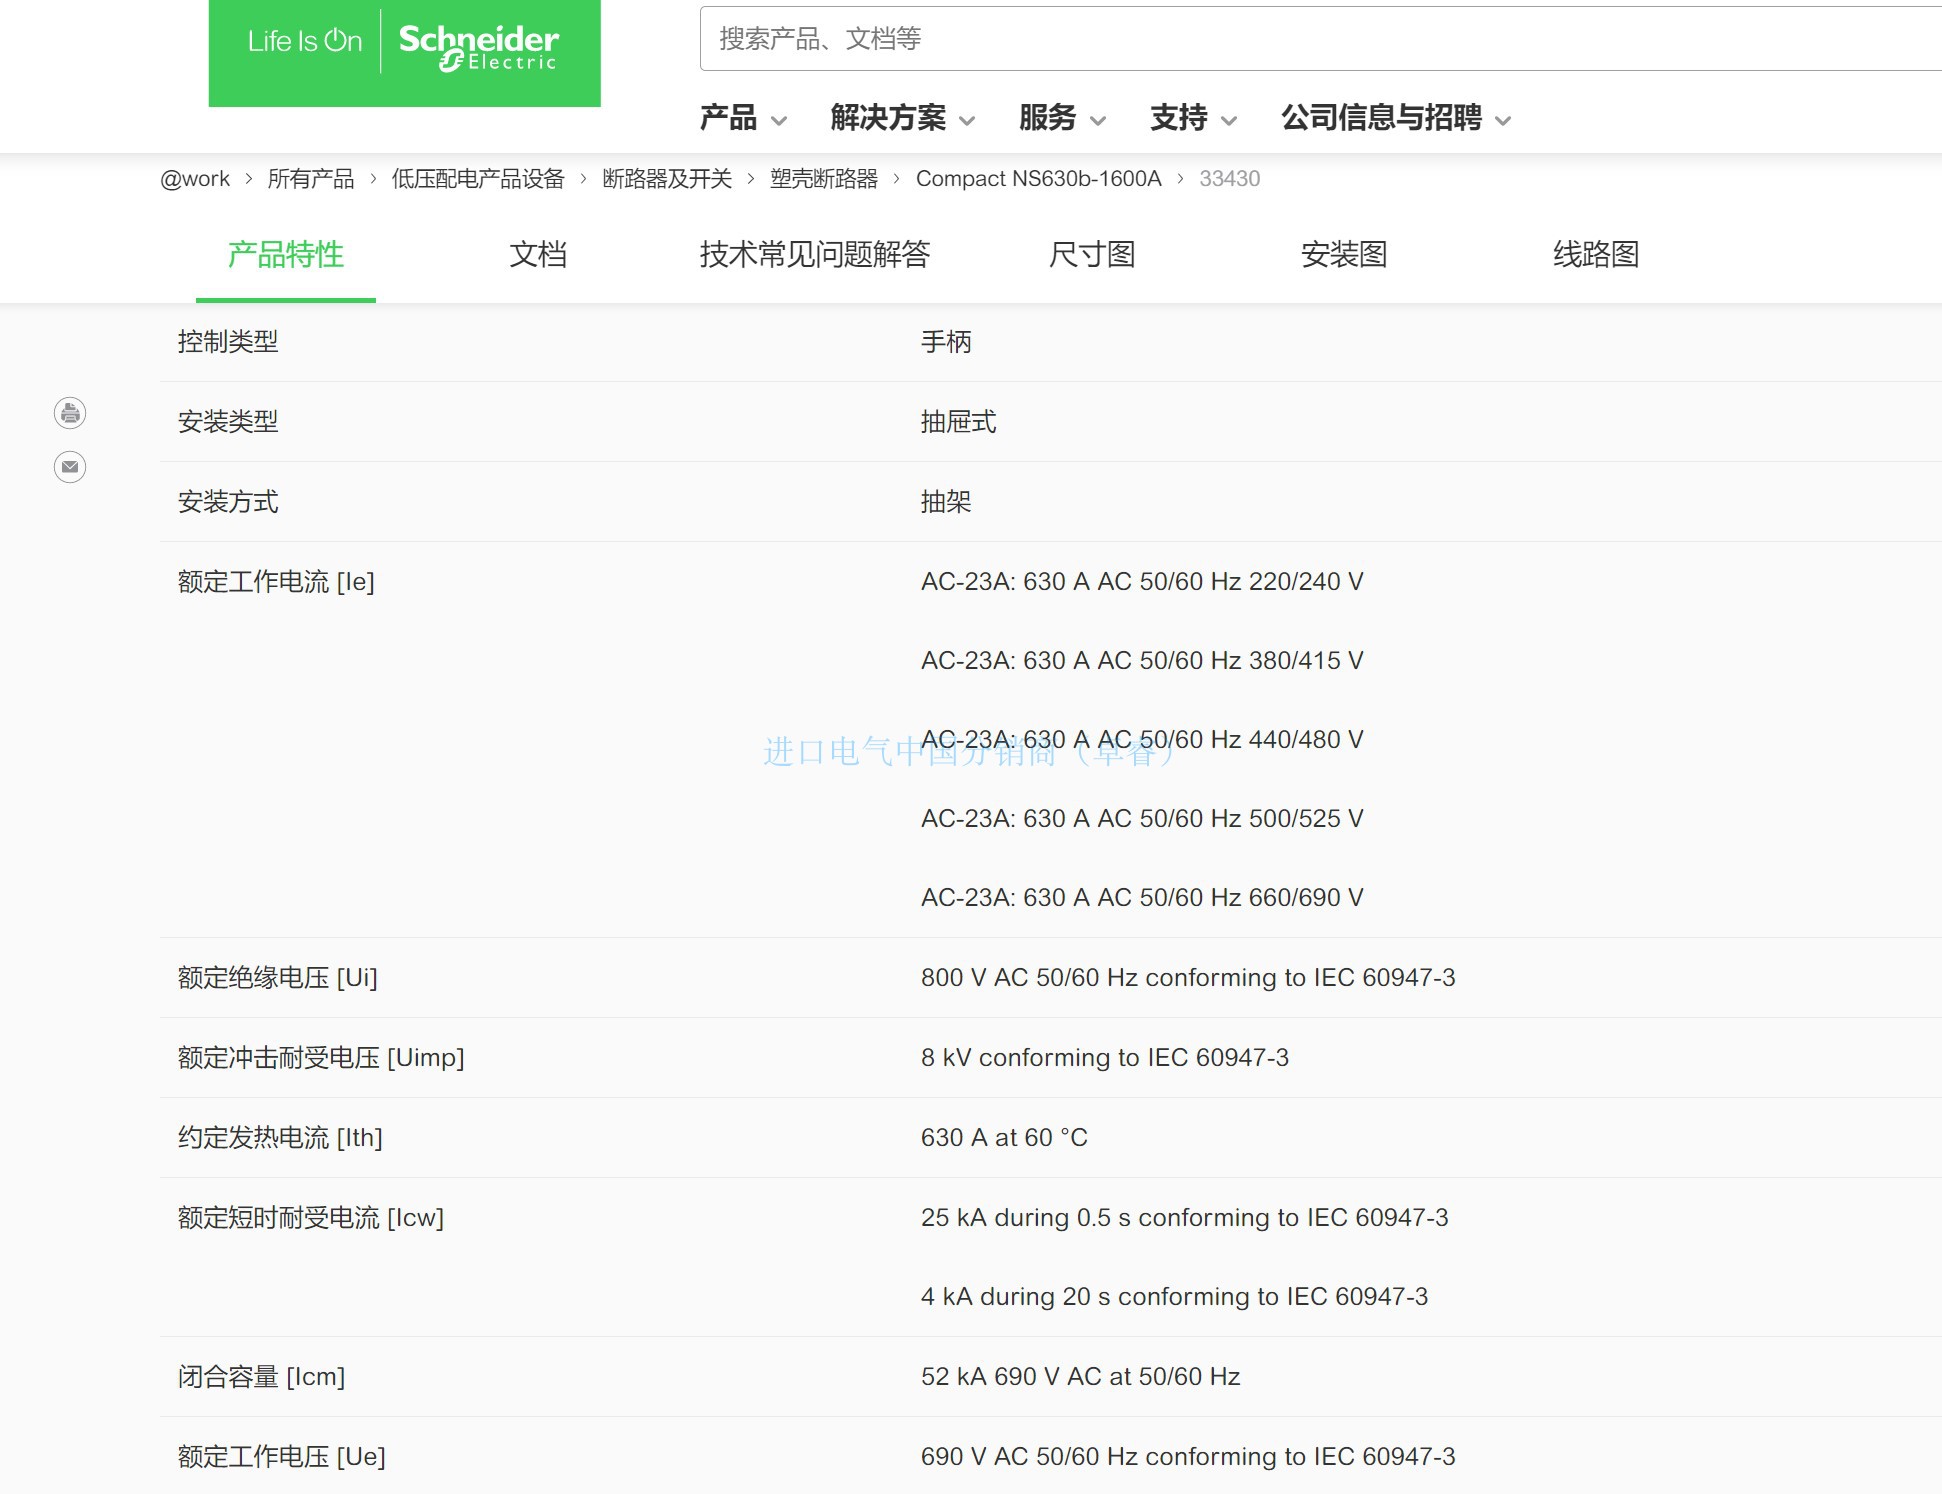Expand the 支持 menu

coord(1193,118)
